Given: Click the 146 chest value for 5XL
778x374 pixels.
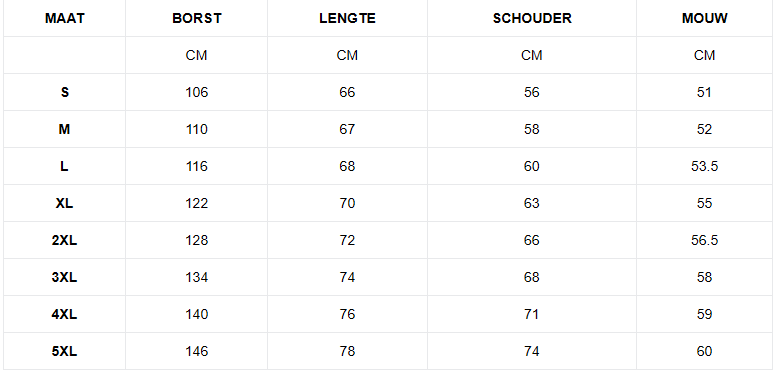Looking at the screenshot, I should point(196,352).
